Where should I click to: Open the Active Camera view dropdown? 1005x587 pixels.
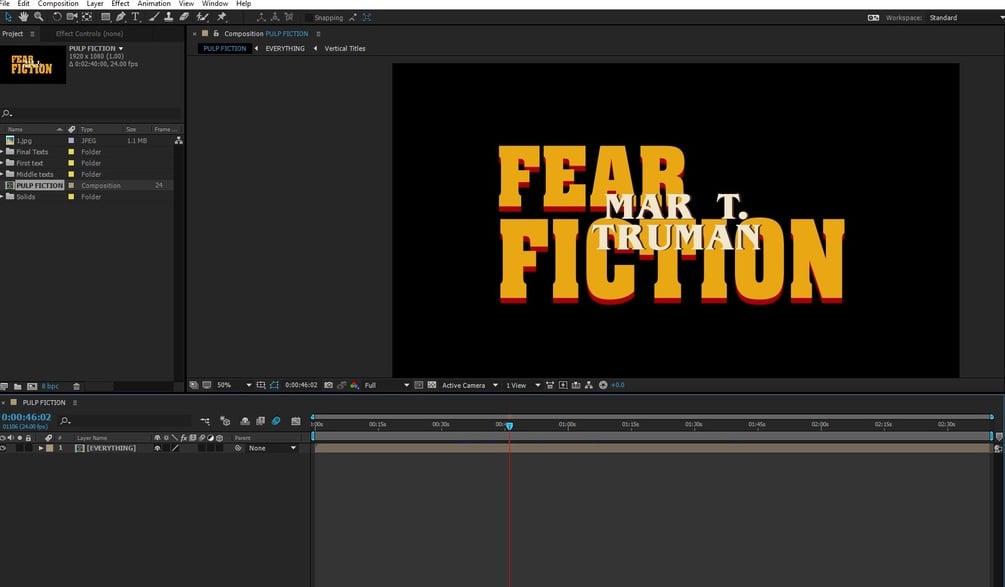[470, 385]
